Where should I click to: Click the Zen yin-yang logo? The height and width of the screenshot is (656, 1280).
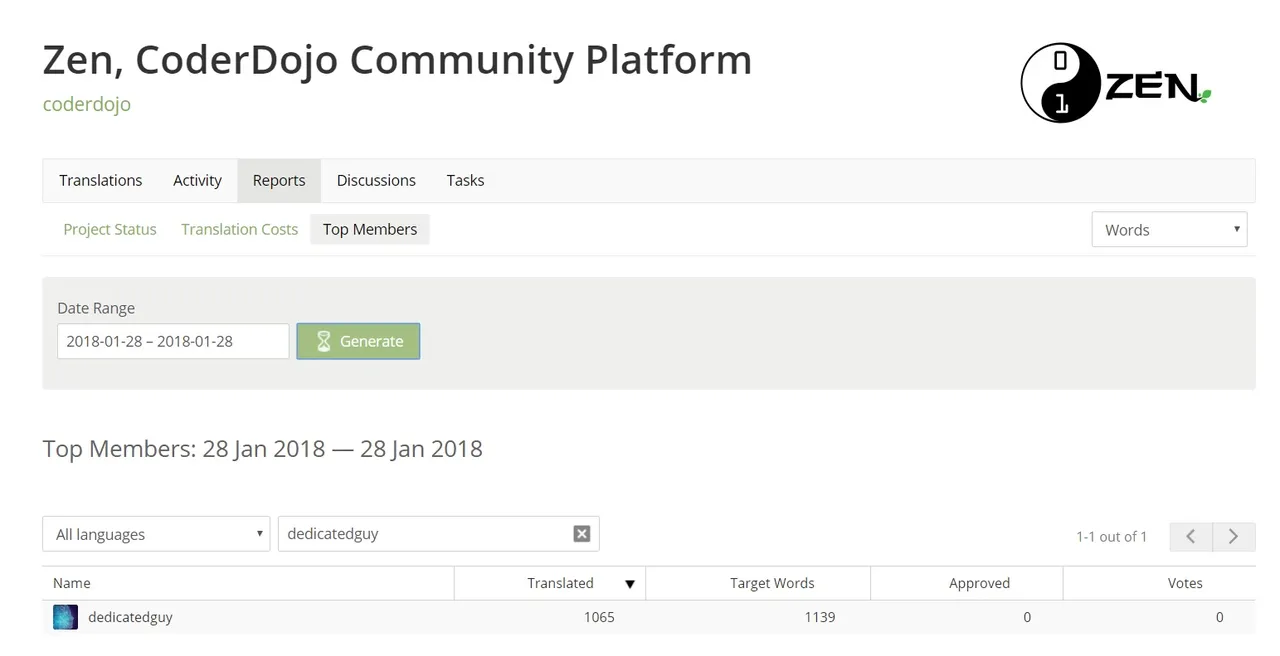pos(1059,83)
